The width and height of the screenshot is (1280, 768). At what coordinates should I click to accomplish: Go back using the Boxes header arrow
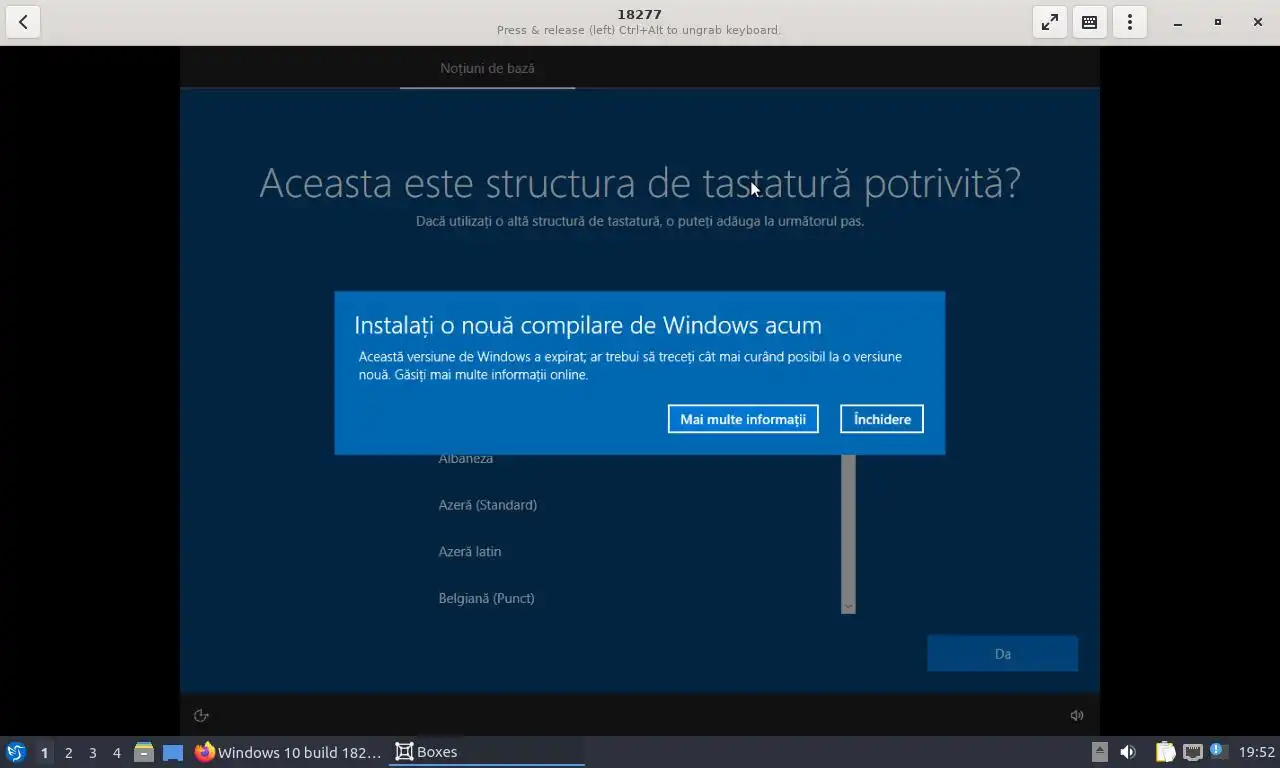click(23, 22)
